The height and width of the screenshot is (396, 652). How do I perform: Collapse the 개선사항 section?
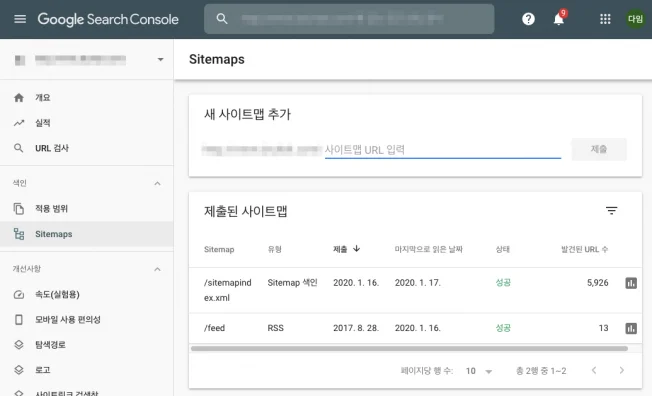[x=157, y=269]
